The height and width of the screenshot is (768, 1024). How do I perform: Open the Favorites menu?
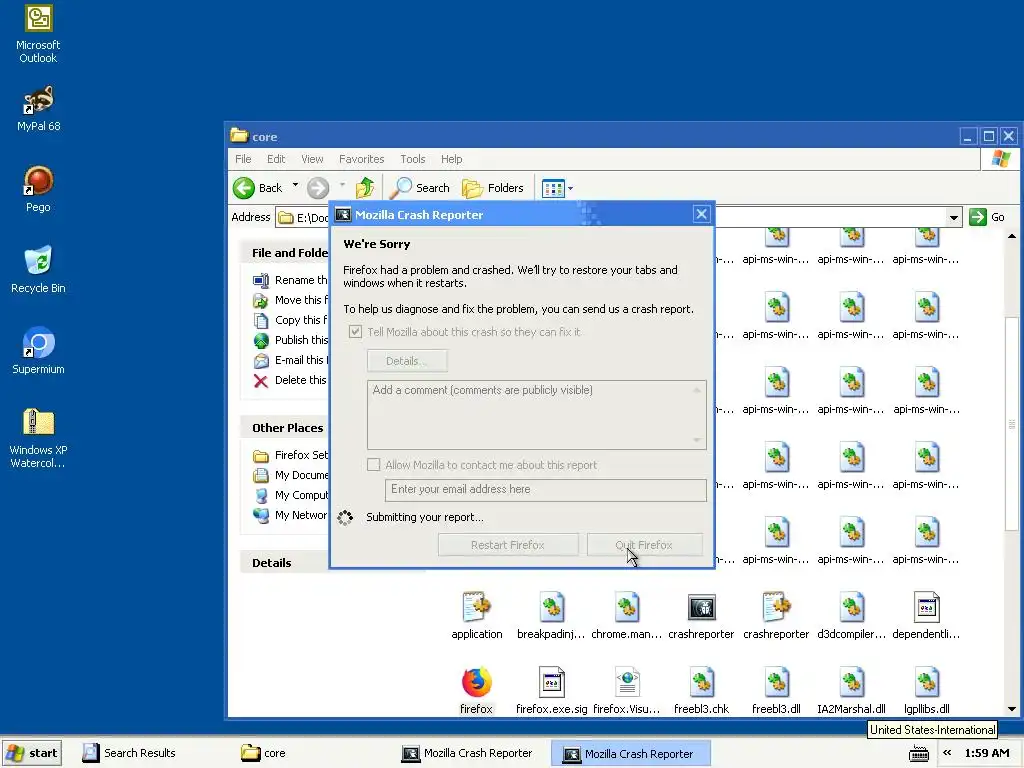(x=361, y=159)
